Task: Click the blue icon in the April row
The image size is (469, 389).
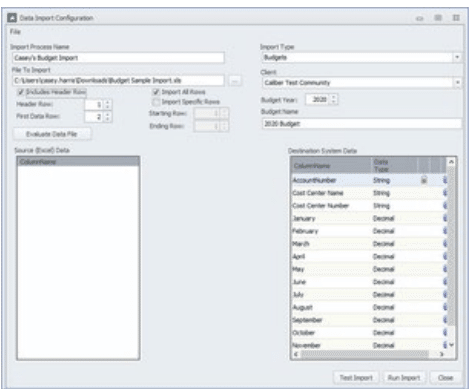Action: pos(445,256)
